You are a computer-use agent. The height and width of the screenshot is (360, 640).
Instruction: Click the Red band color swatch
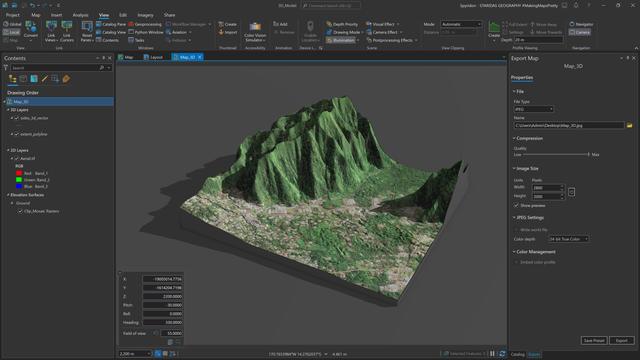pos(19,173)
